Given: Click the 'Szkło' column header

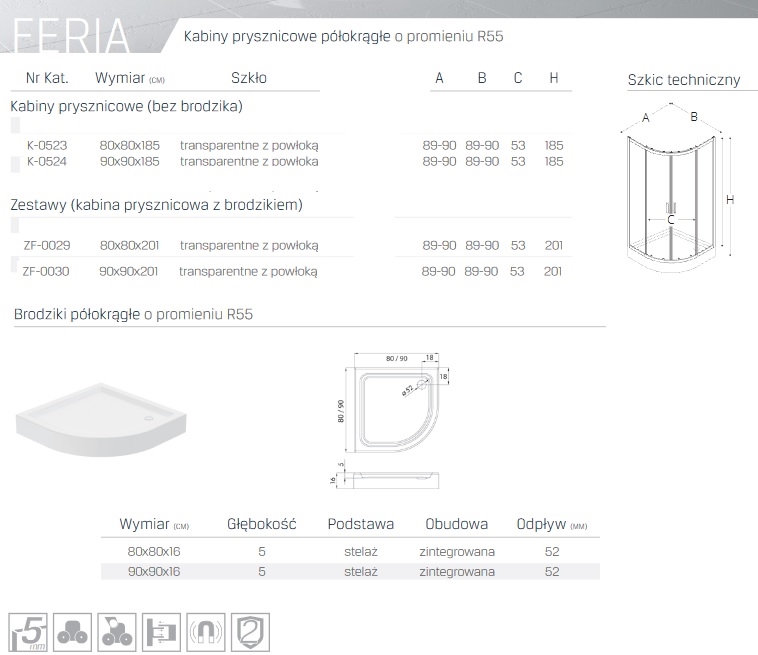Looking at the screenshot, I should [x=249, y=78].
